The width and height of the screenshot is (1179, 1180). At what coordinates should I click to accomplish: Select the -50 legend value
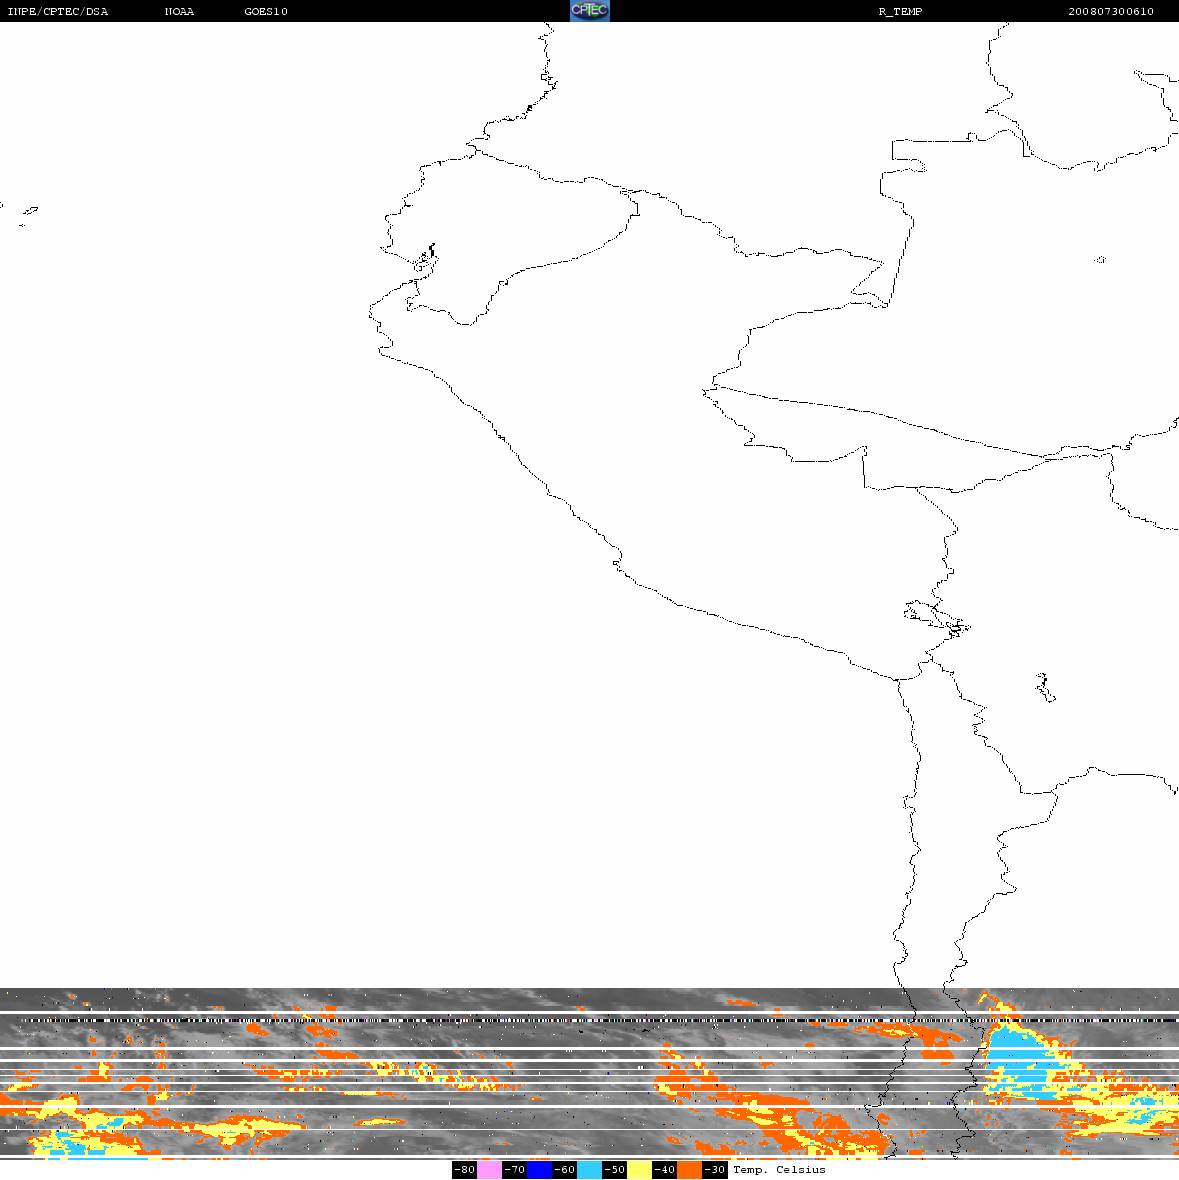click(615, 1169)
